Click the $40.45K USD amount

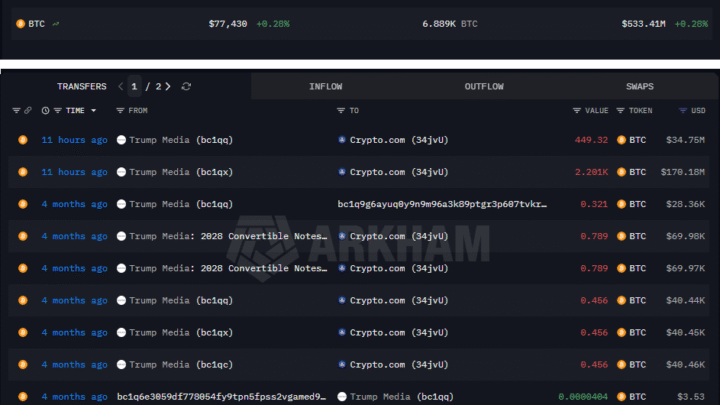(685, 332)
